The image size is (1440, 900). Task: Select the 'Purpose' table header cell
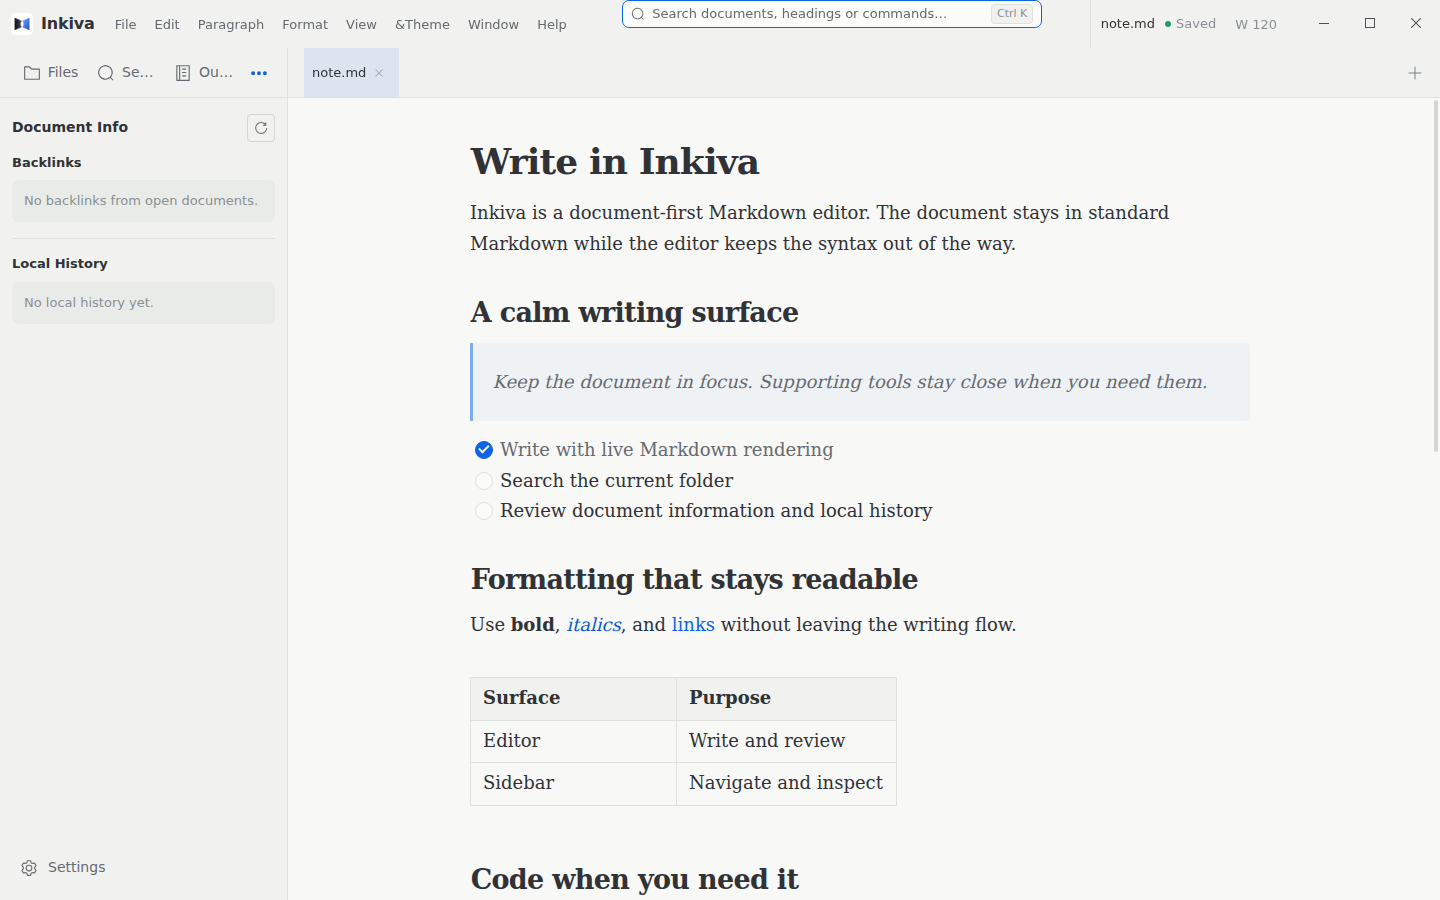(x=786, y=699)
